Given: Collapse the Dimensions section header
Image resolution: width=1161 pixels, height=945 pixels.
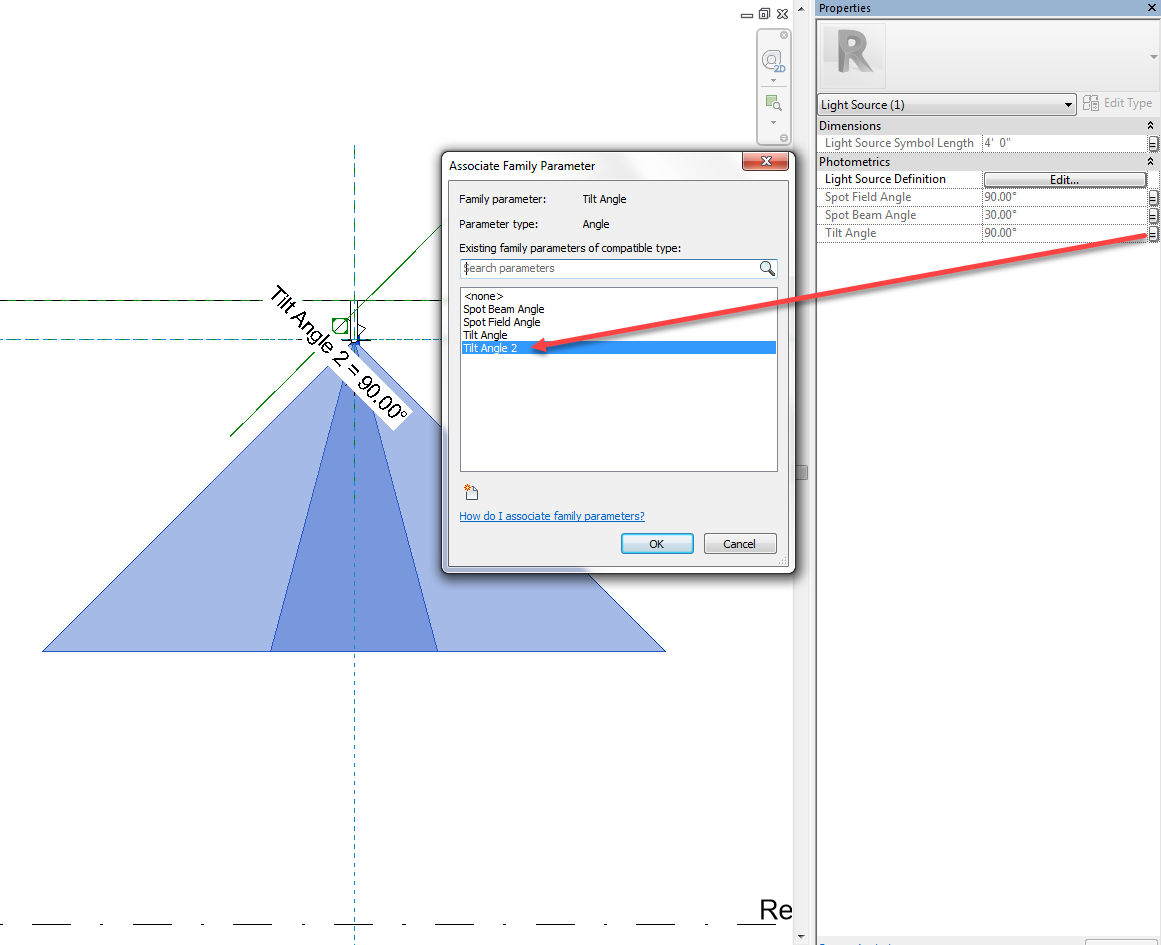Looking at the screenshot, I should [1150, 125].
